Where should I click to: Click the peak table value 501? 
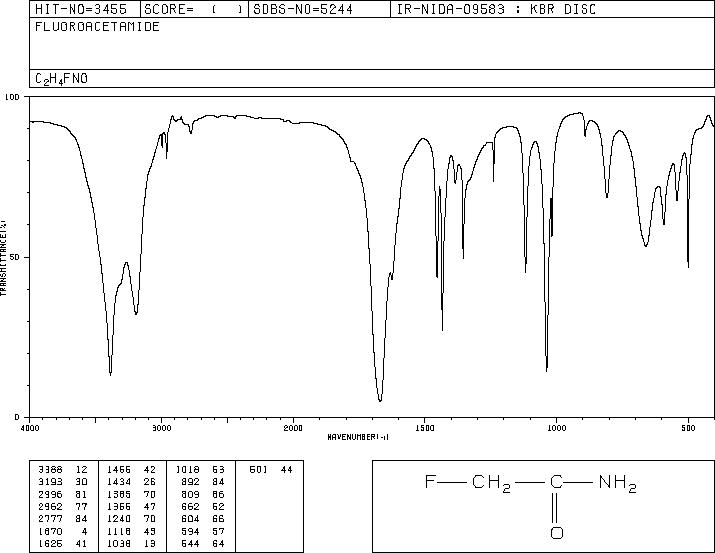[x=259, y=470]
